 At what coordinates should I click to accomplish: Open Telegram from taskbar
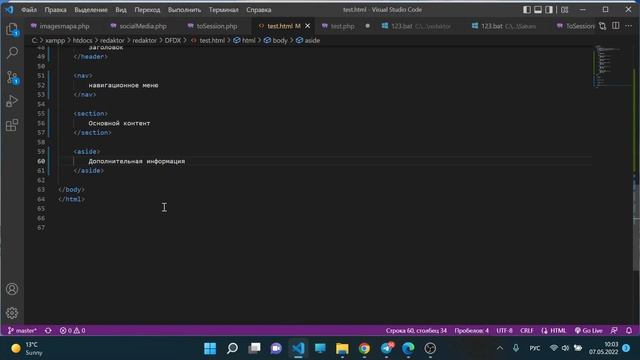[386, 348]
